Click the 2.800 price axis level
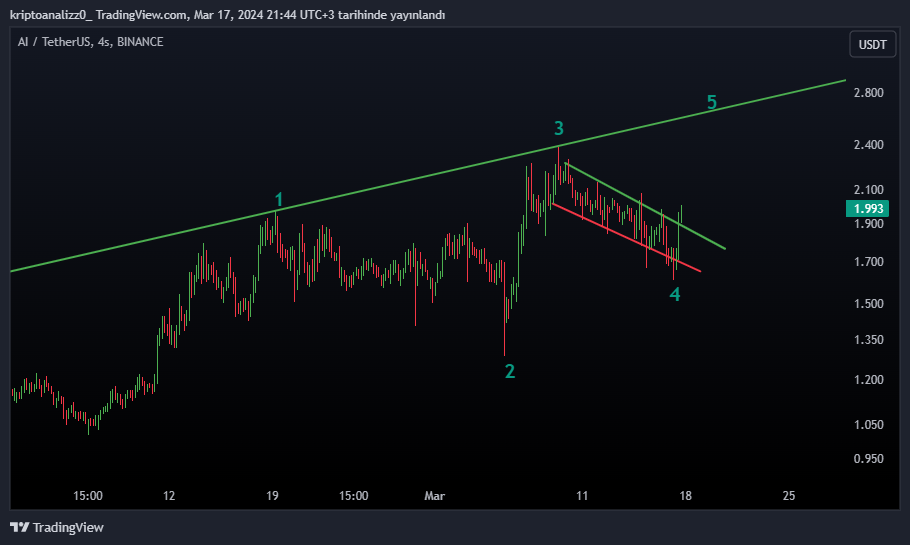 868,93
